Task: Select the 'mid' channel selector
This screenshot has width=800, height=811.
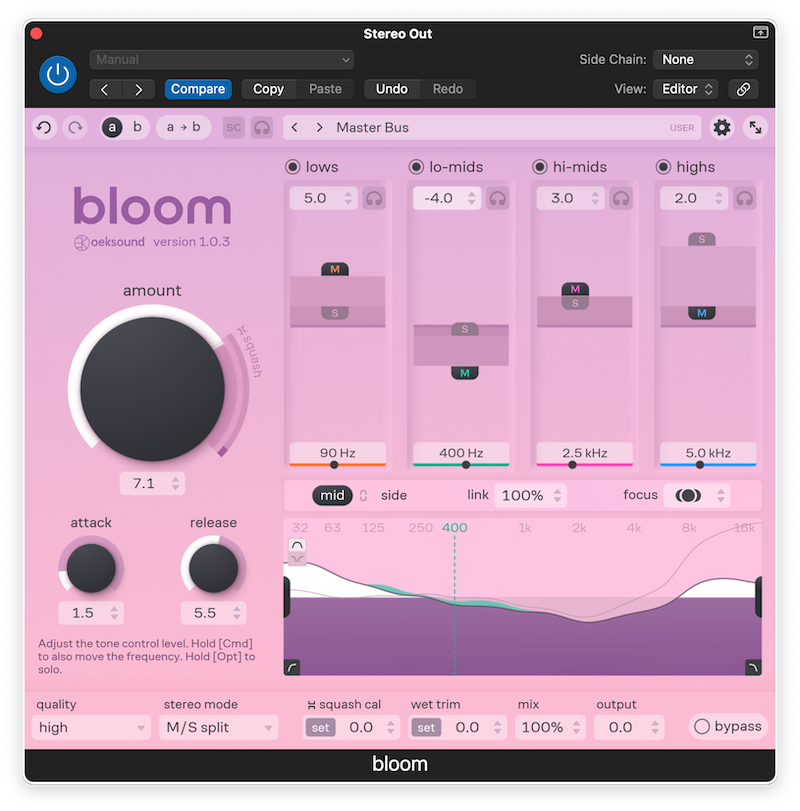Action: 333,494
